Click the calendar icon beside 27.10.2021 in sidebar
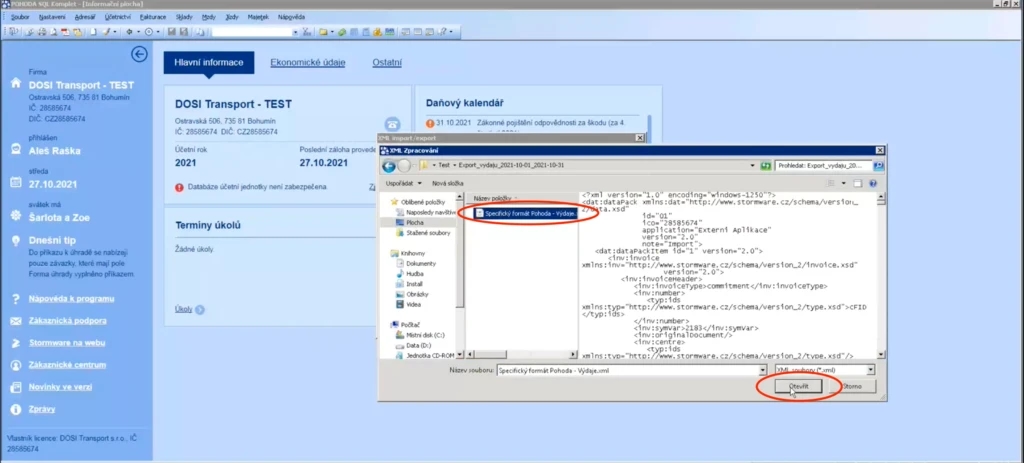This screenshot has width=1024, height=463. 16,183
